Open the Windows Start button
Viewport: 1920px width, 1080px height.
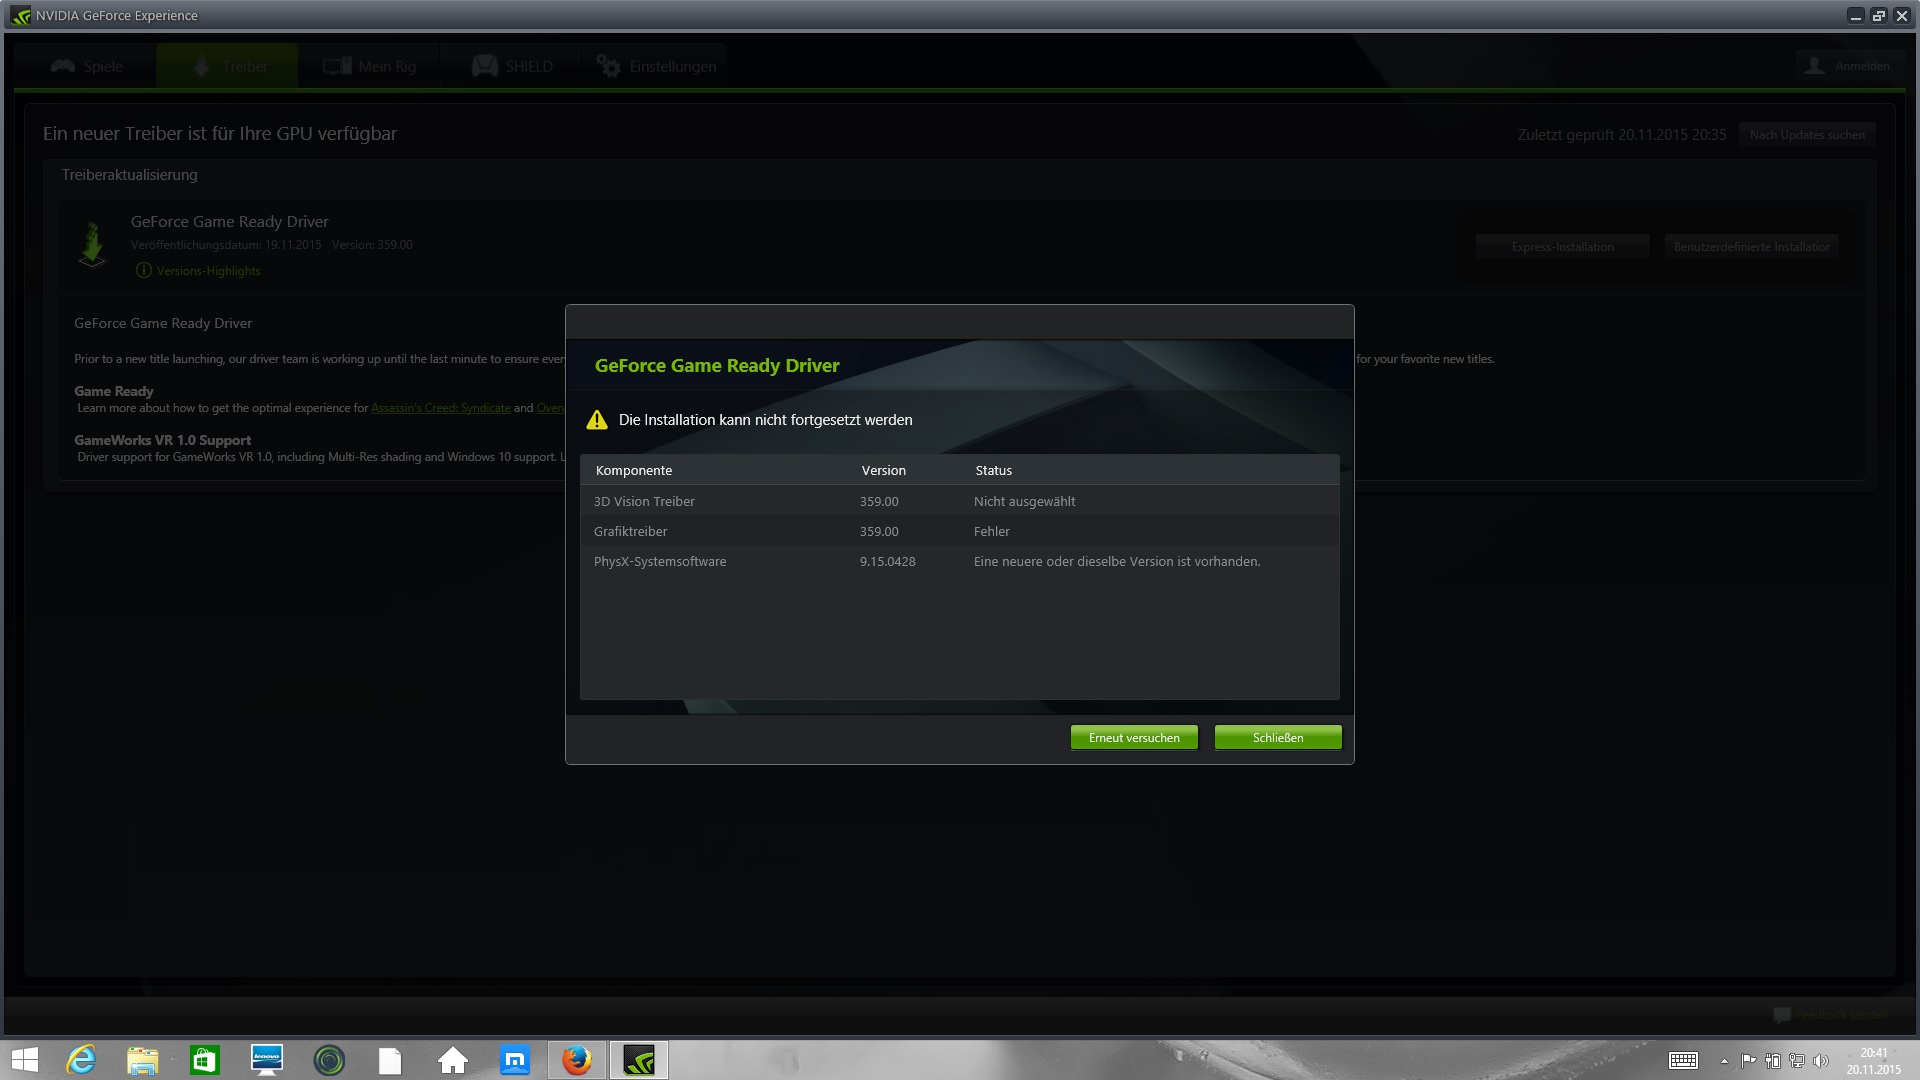pos(25,1060)
